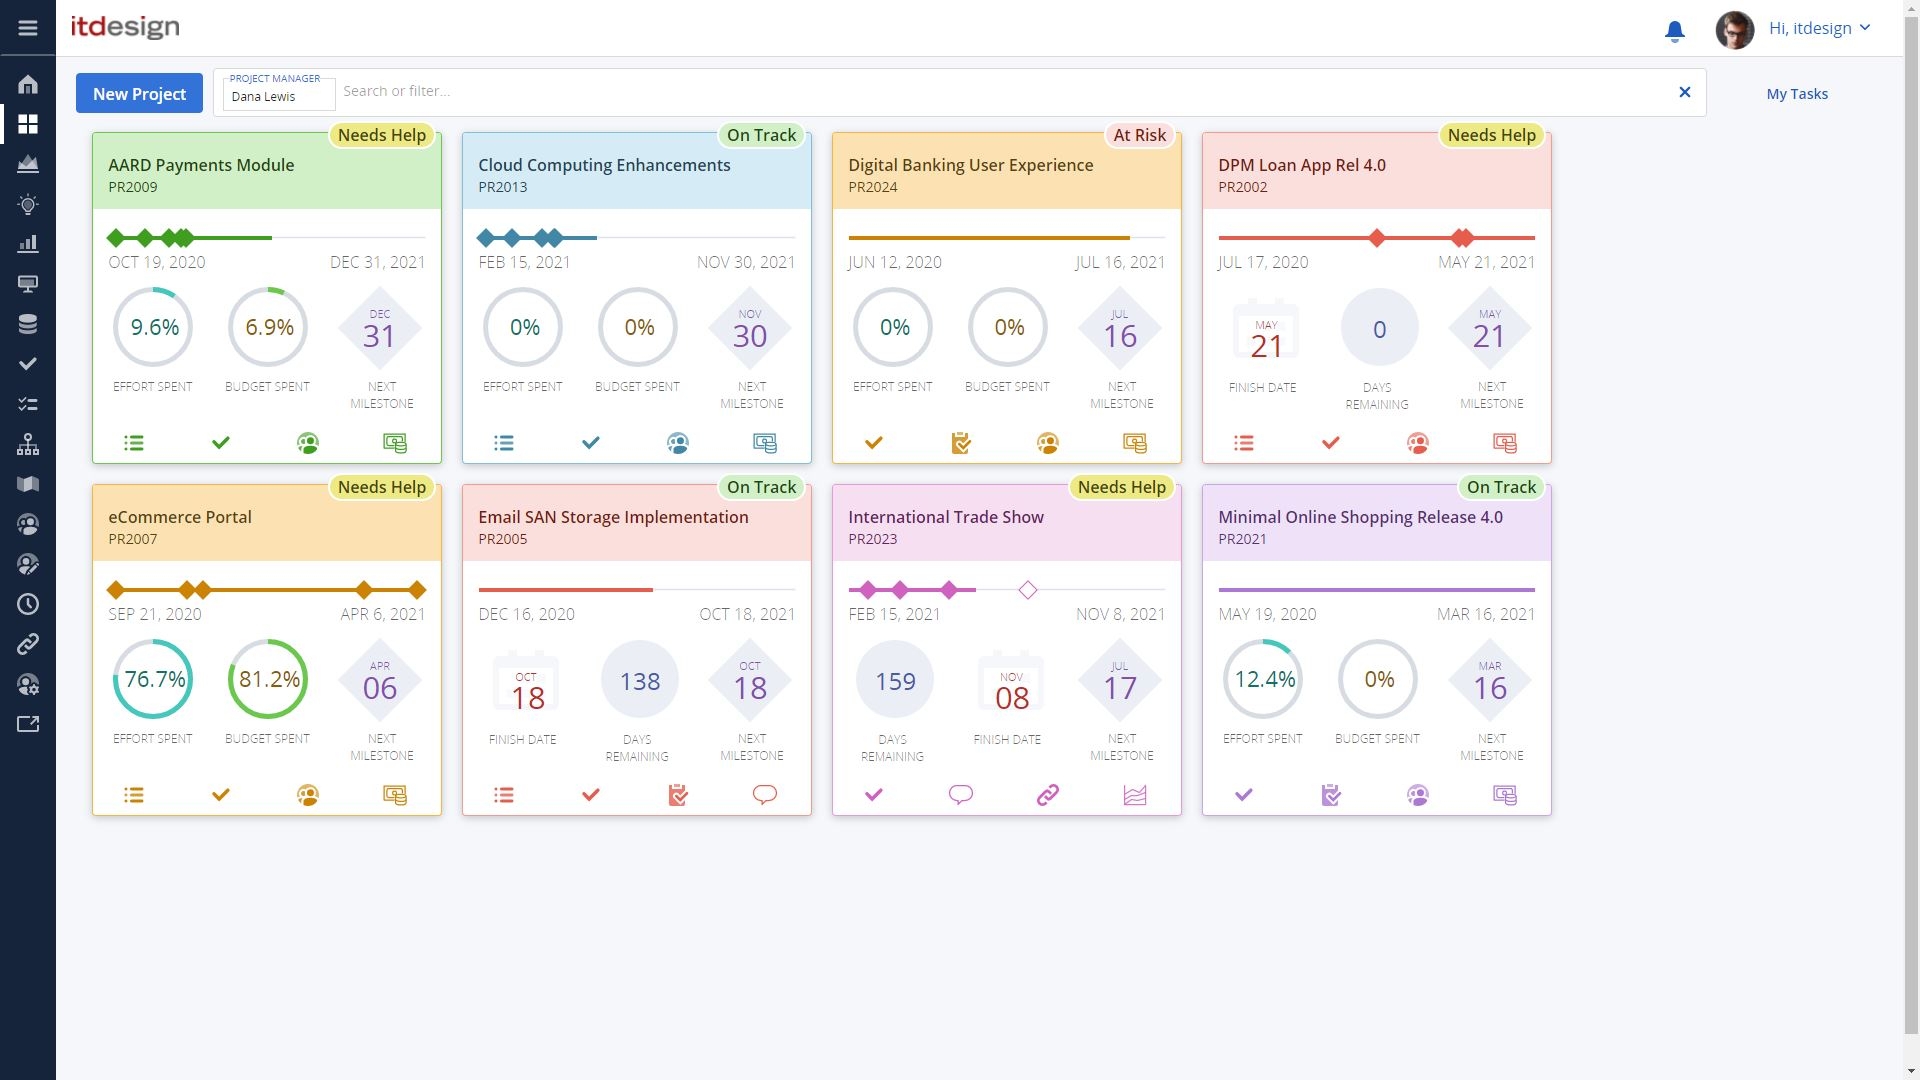Open links icon on International Trade Show card

tap(1048, 795)
